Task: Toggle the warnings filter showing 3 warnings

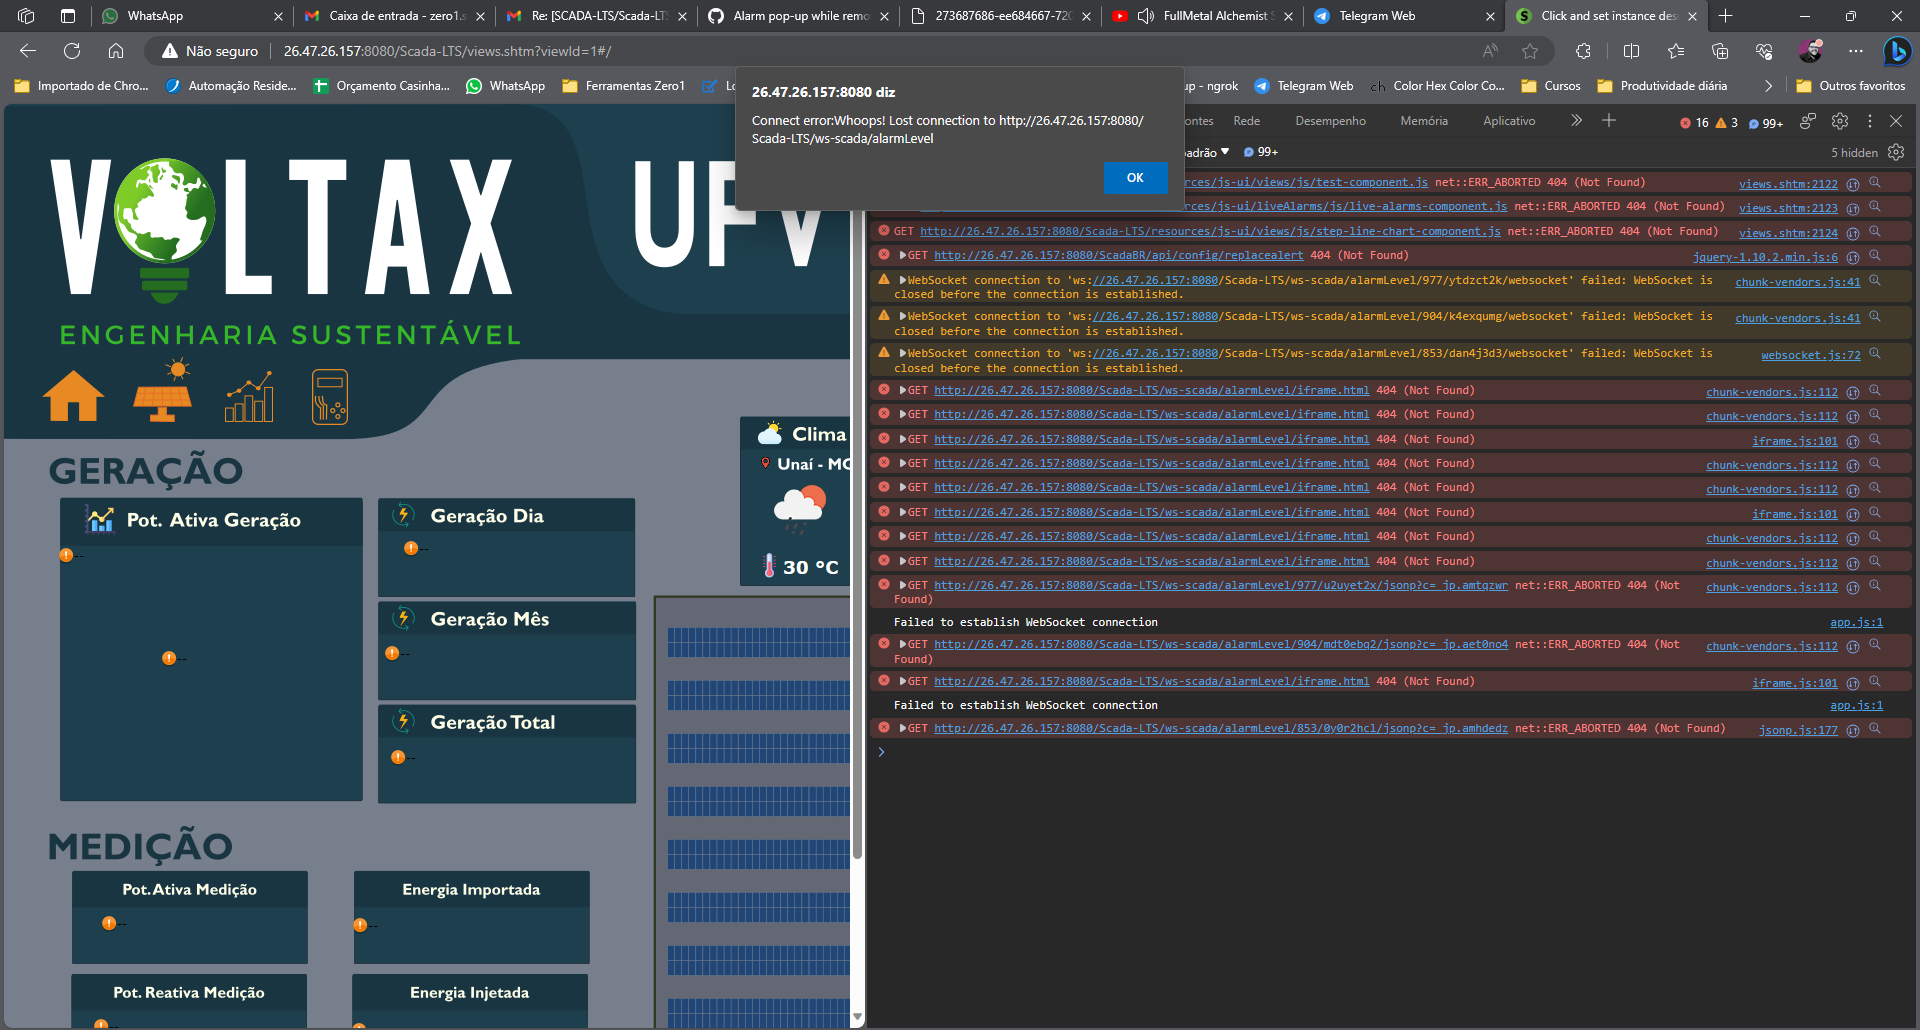Action: [x=1725, y=121]
